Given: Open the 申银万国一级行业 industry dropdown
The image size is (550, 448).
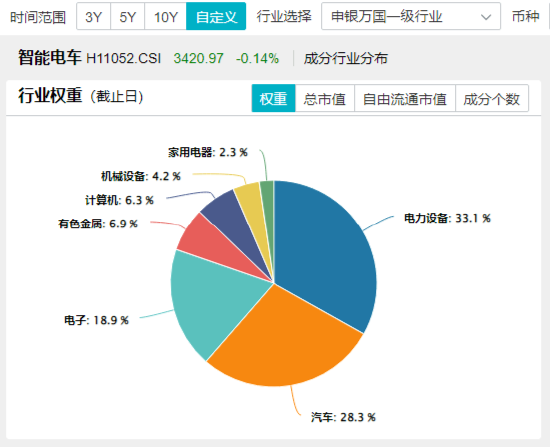Looking at the screenshot, I should pyautogui.click(x=411, y=16).
